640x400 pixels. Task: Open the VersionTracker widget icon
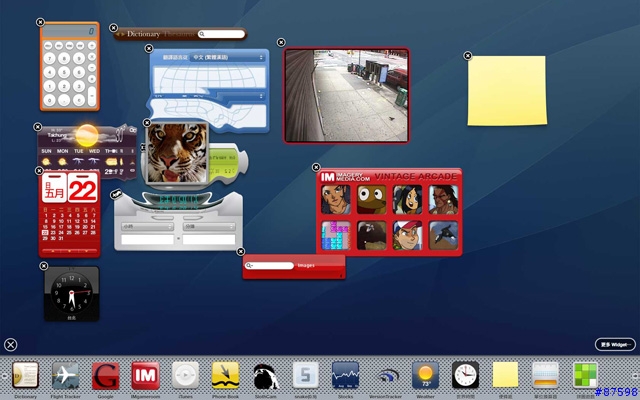coord(386,376)
